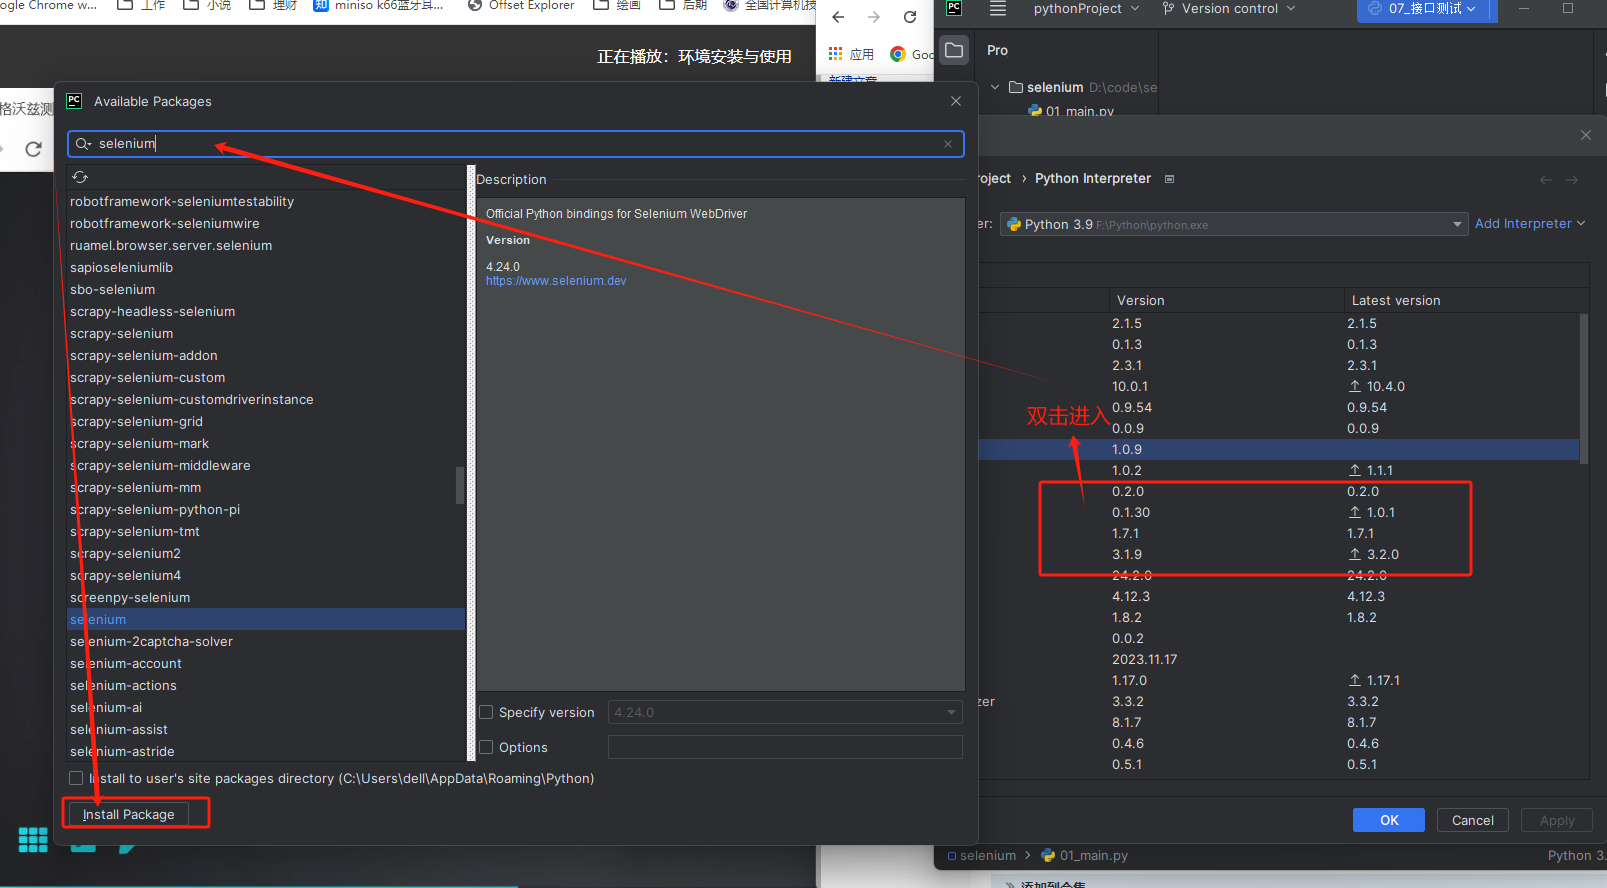This screenshot has width=1607, height=888.
Task: Click icon next to Python Interpreter heading
Action: pos(1169,179)
